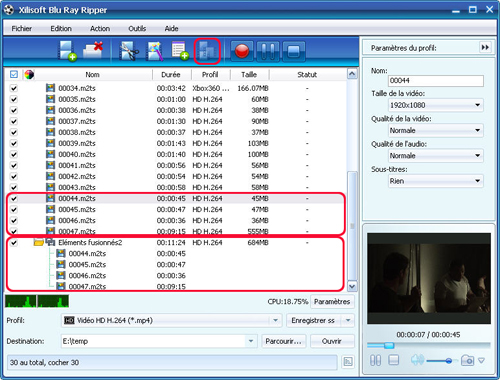Click the log icon beside the status bar

[x=348, y=362]
